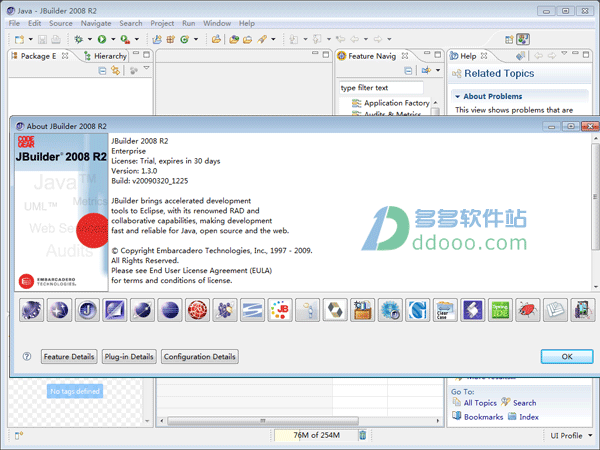Image resolution: width=600 pixels, height=450 pixels.
Task: Open the File menu
Action: 14,23
